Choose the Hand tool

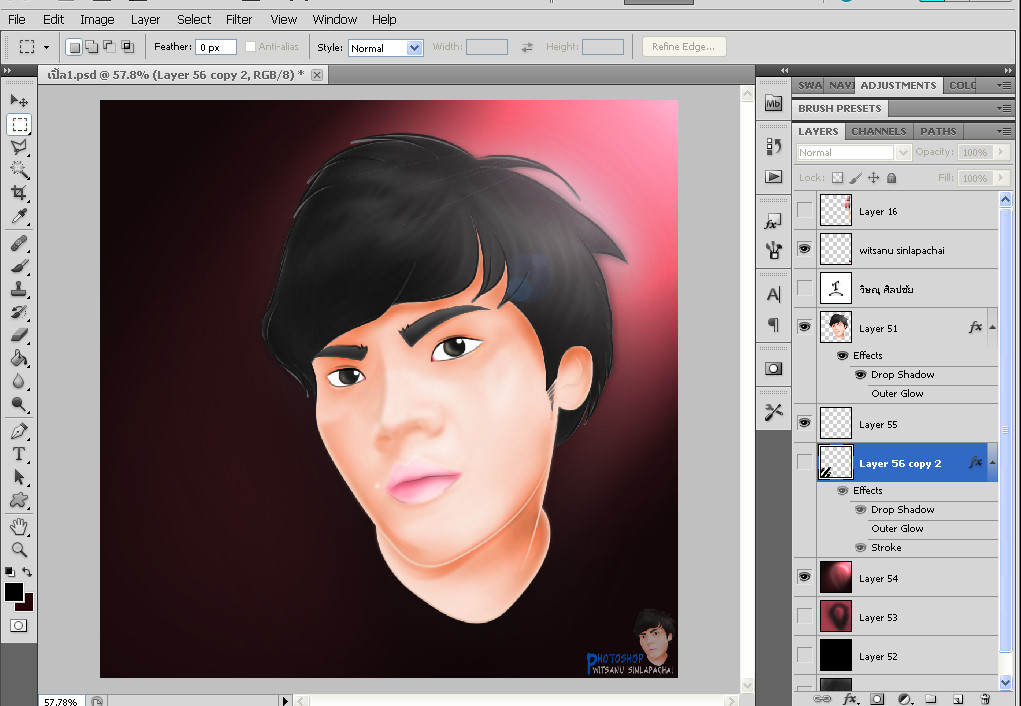pyautogui.click(x=19, y=526)
